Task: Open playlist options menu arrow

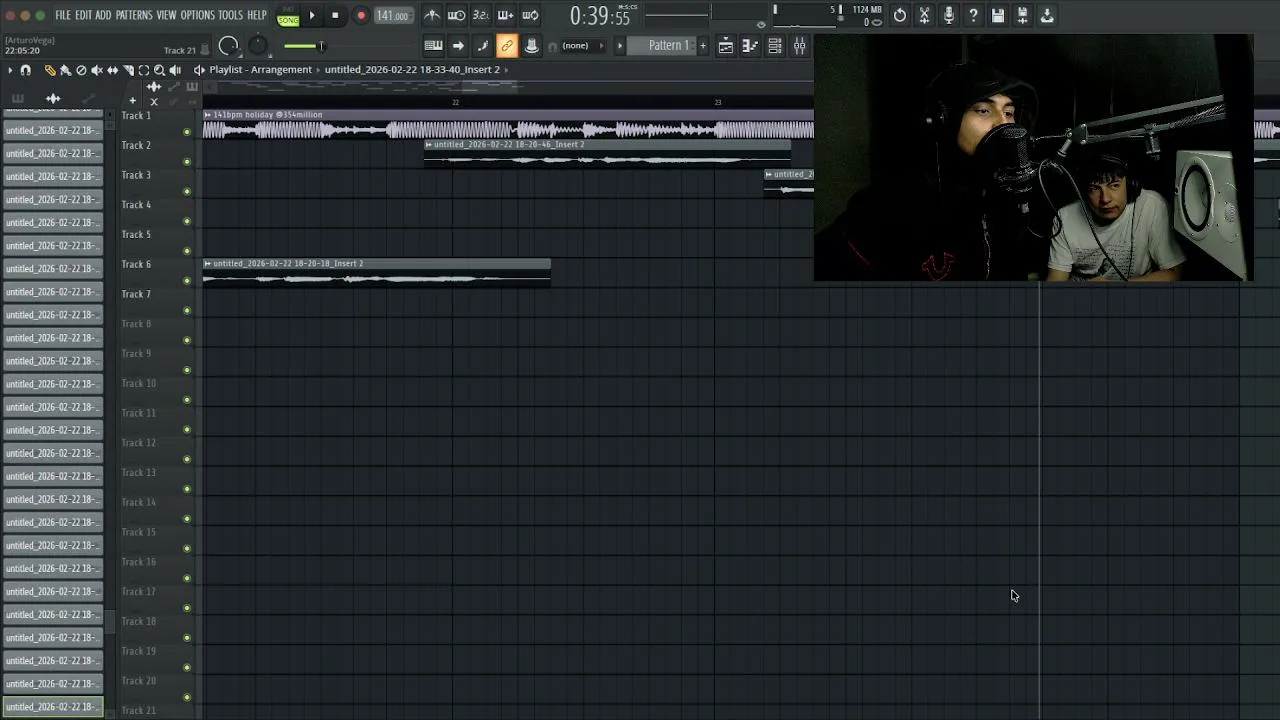Action: 10,70
